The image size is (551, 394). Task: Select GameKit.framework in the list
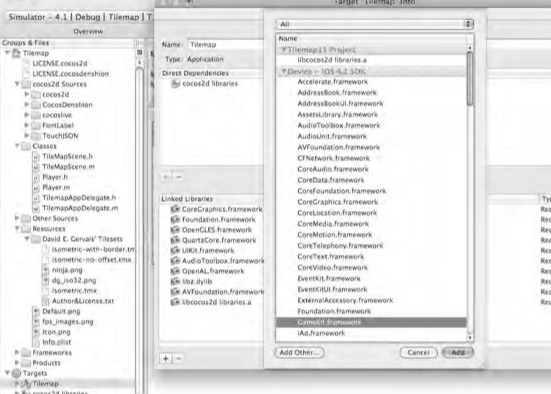(371, 322)
